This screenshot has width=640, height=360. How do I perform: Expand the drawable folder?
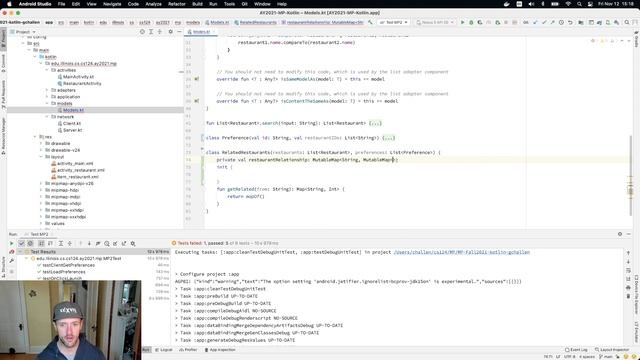(x=41, y=144)
